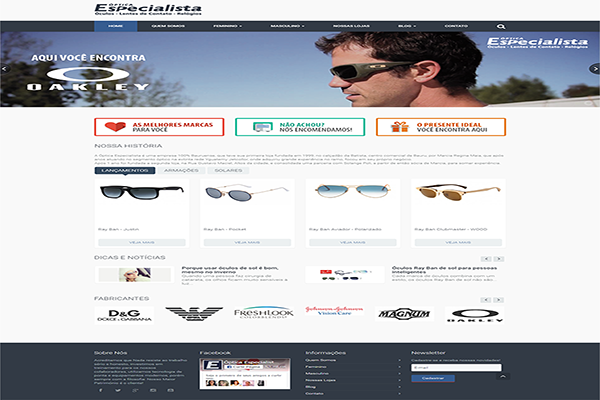Open the Johnson & Johnson Vision Care logo
Viewport: 600px width, 400px height.
334,311
